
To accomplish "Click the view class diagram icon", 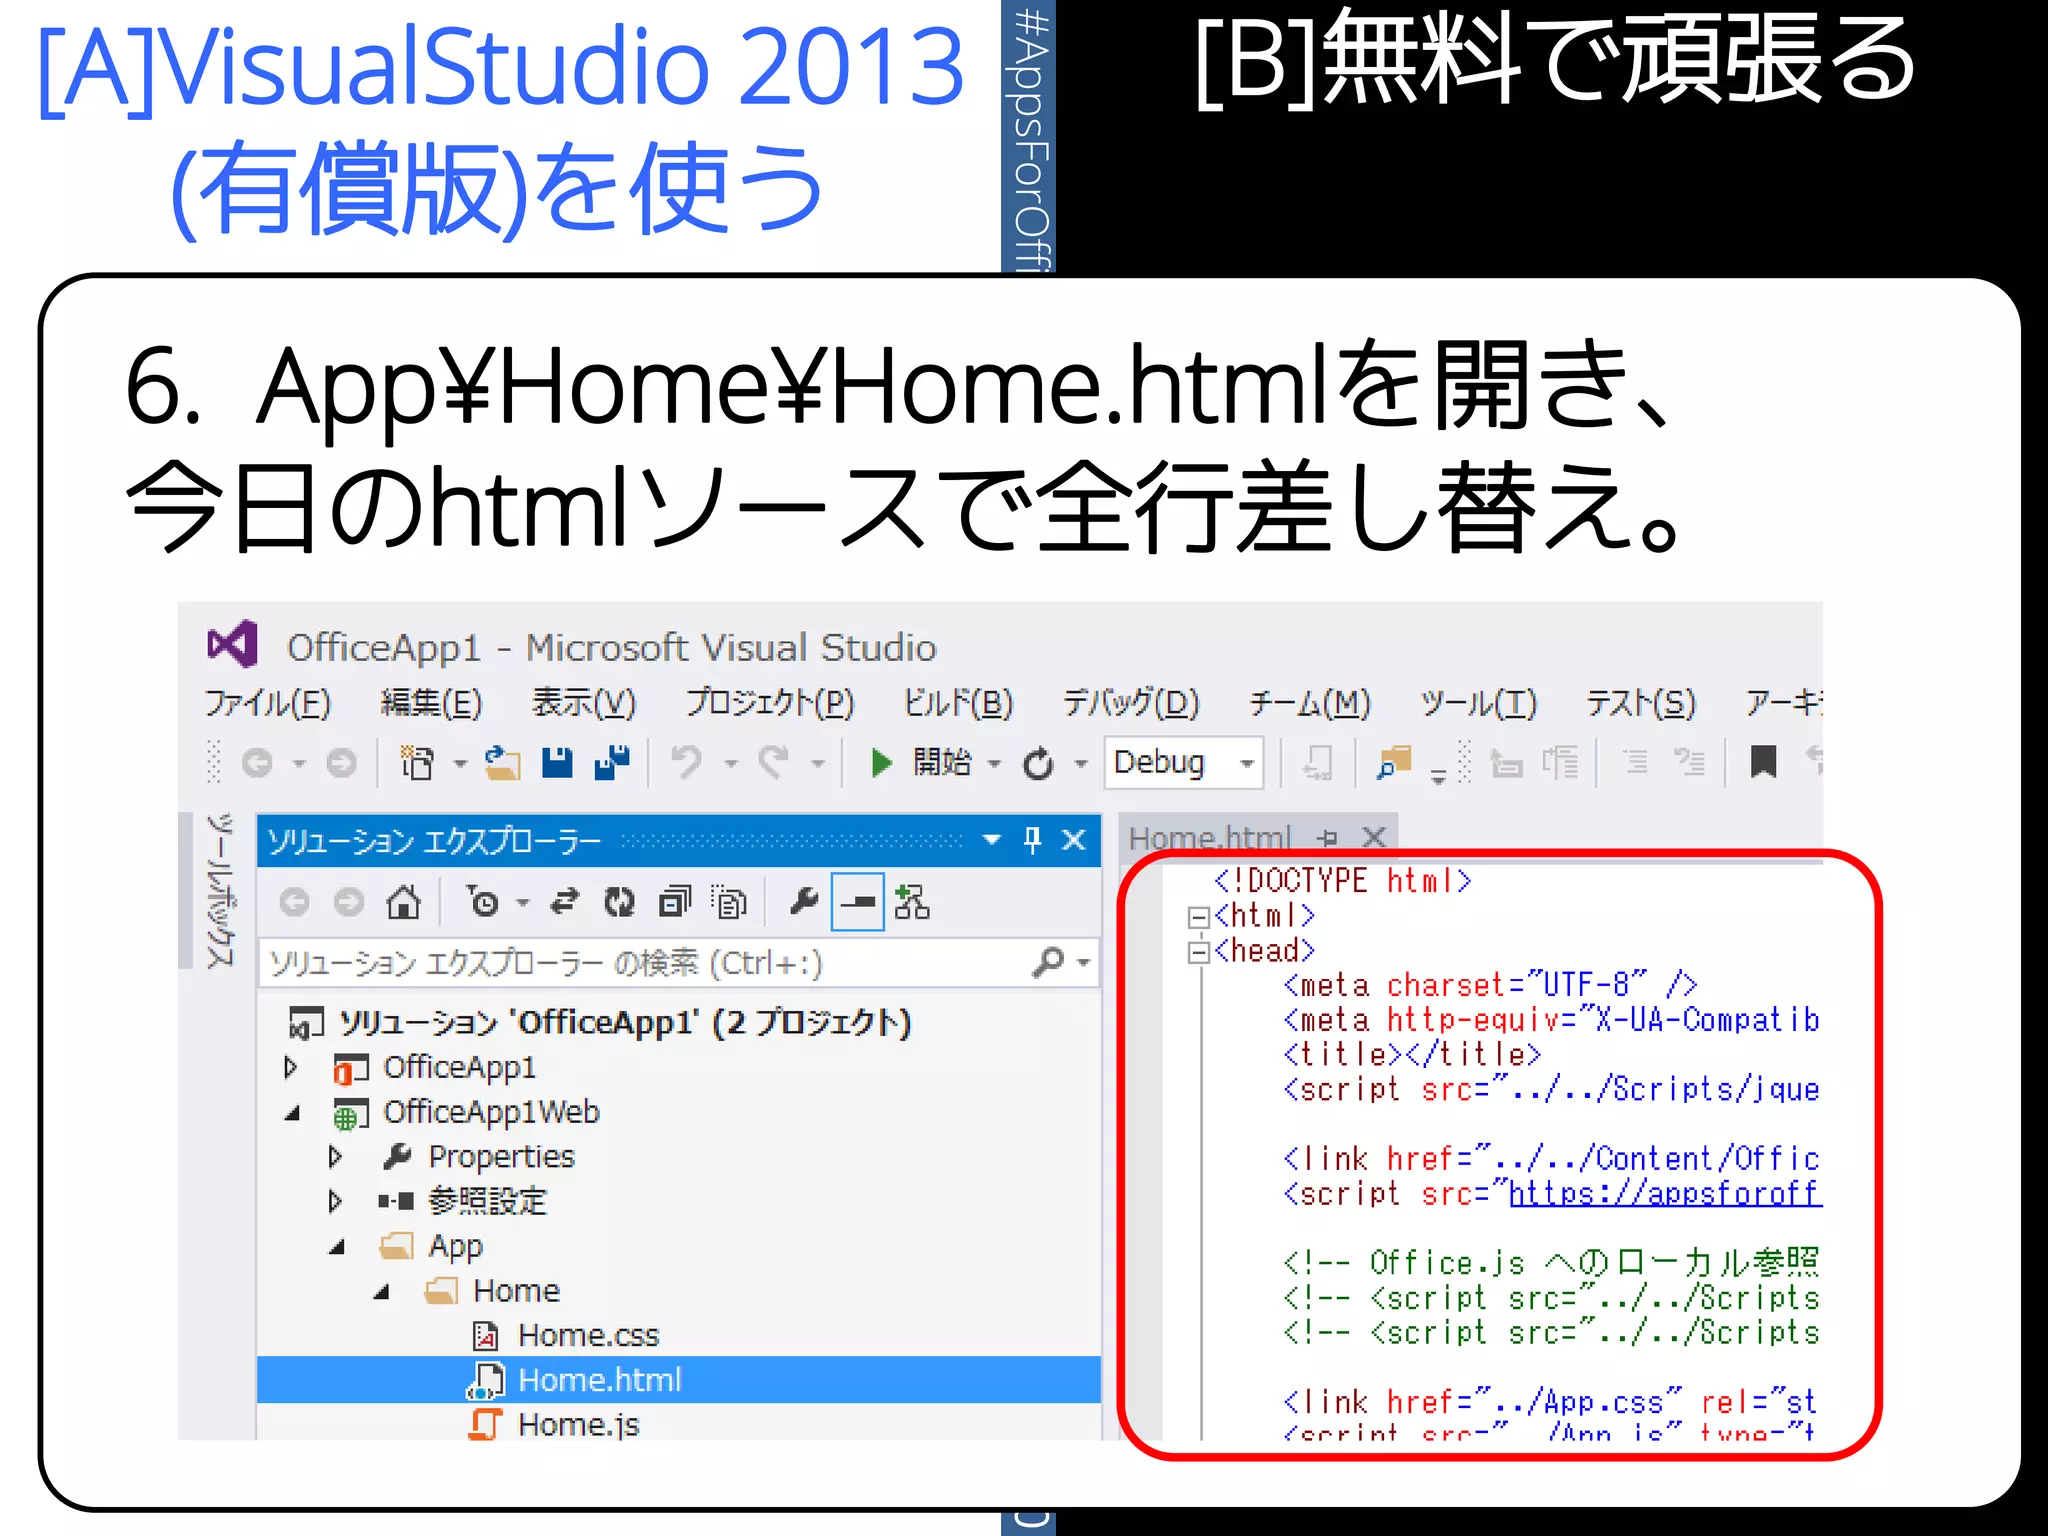I will click(x=912, y=903).
